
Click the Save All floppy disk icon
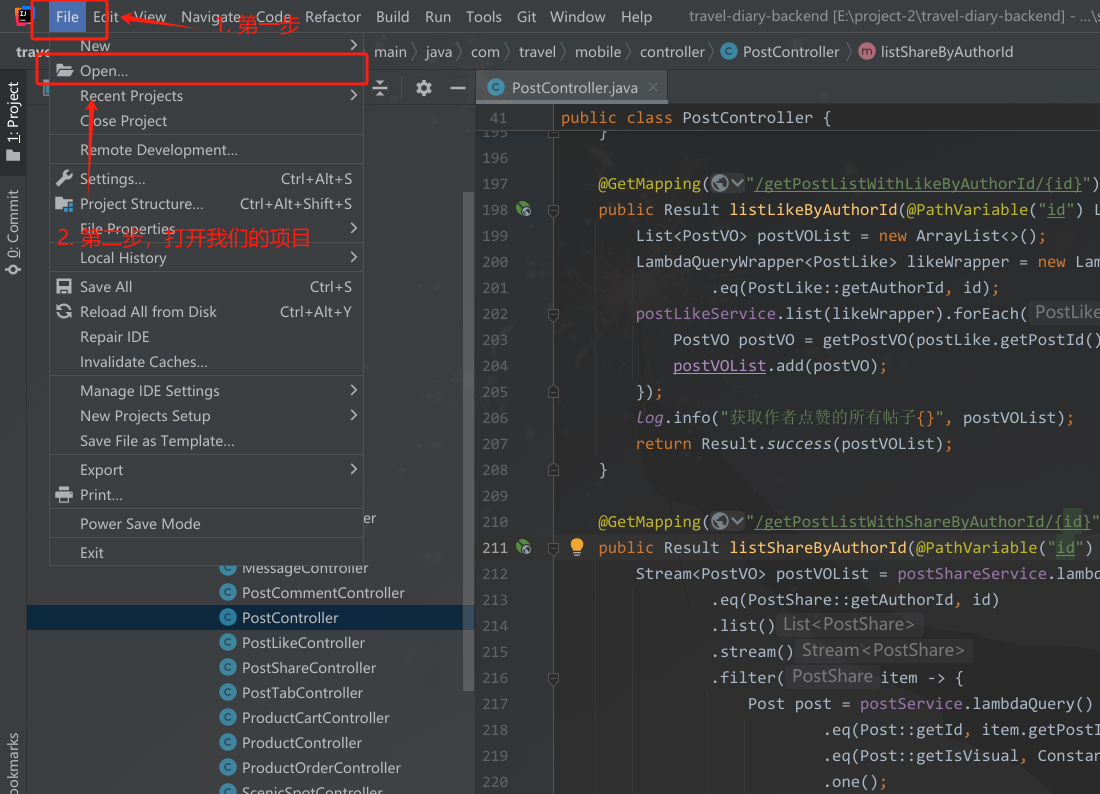tap(64, 286)
